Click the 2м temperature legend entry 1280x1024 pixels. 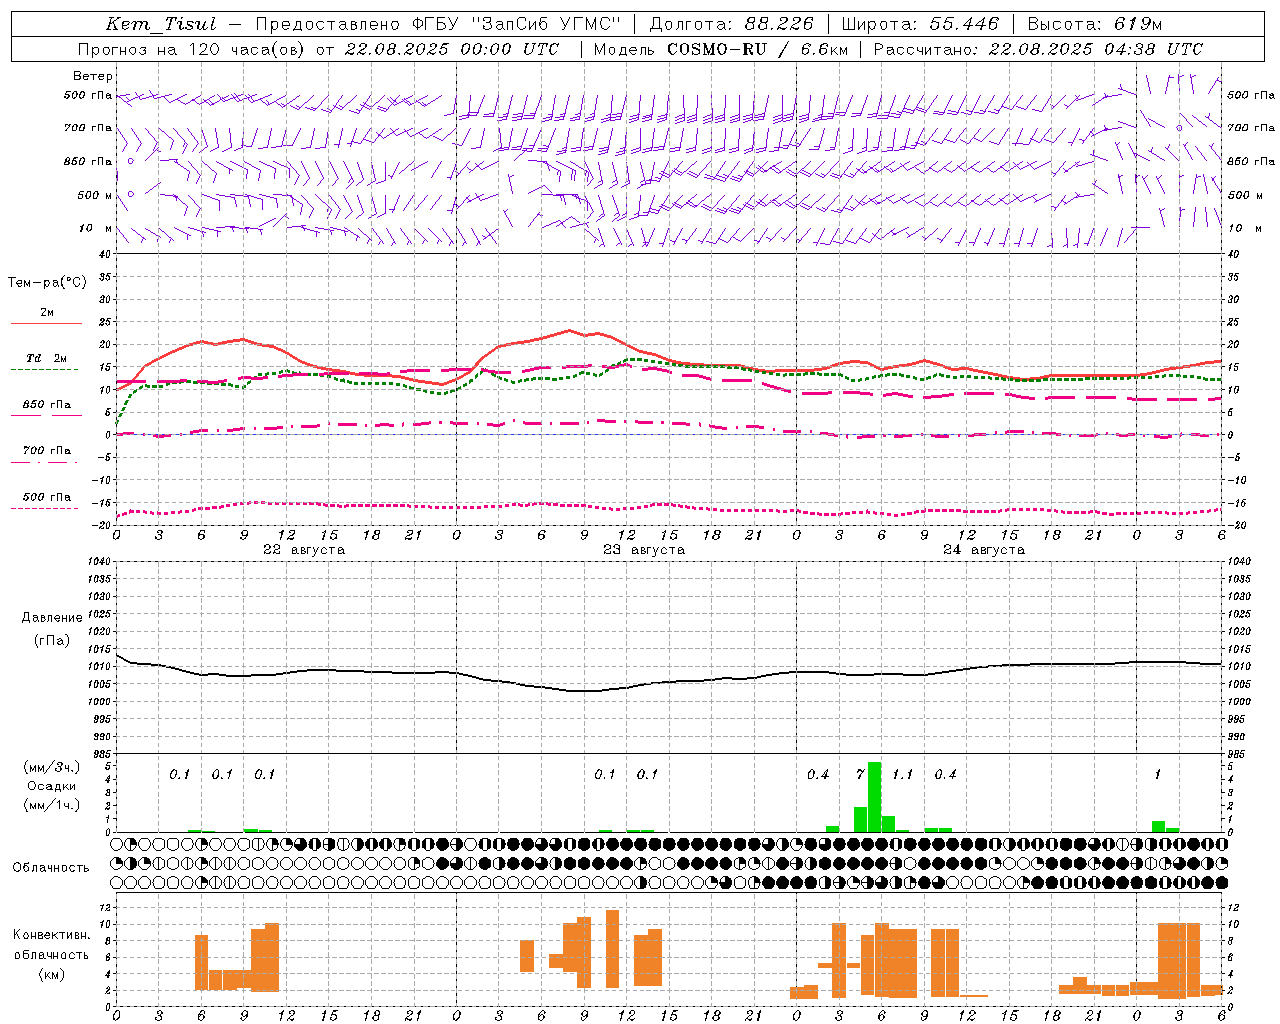pos(47,312)
